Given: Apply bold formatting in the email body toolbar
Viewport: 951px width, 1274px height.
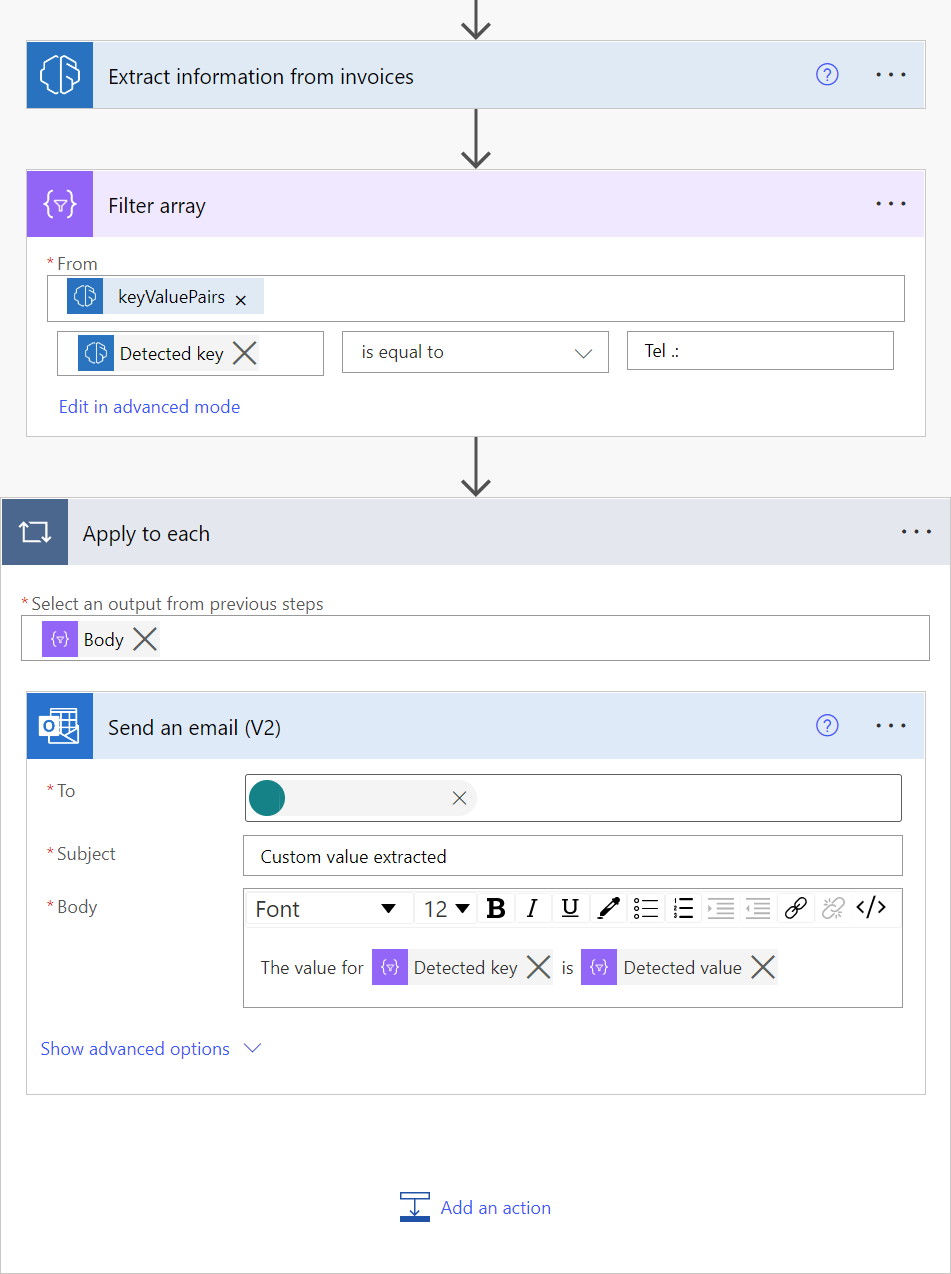Looking at the screenshot, I should (496, 908).
